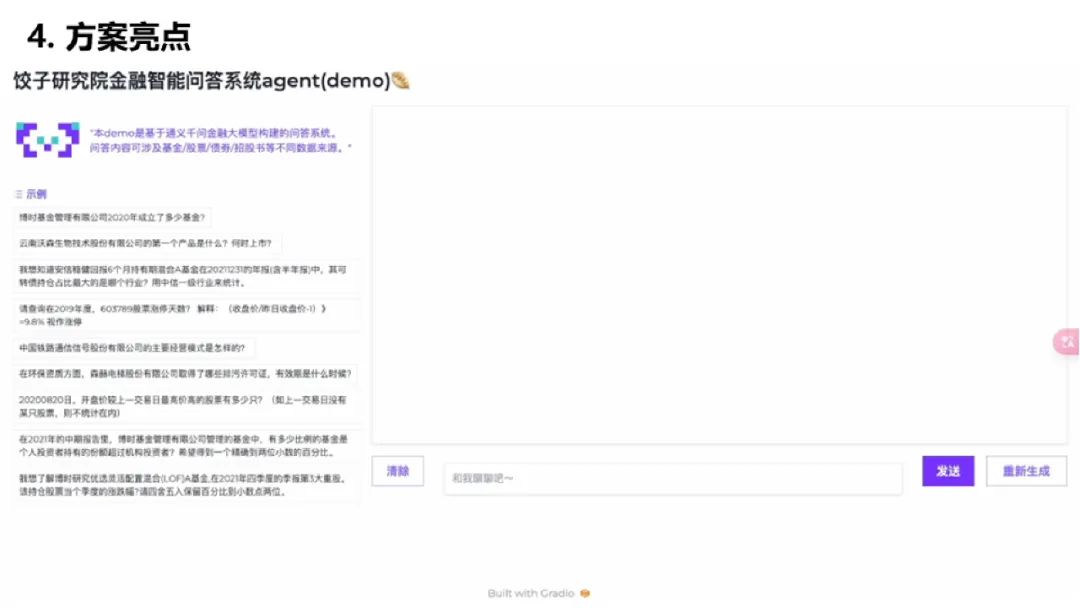
Task: Click the purple demo description text
Action: (x=220, y=140)
